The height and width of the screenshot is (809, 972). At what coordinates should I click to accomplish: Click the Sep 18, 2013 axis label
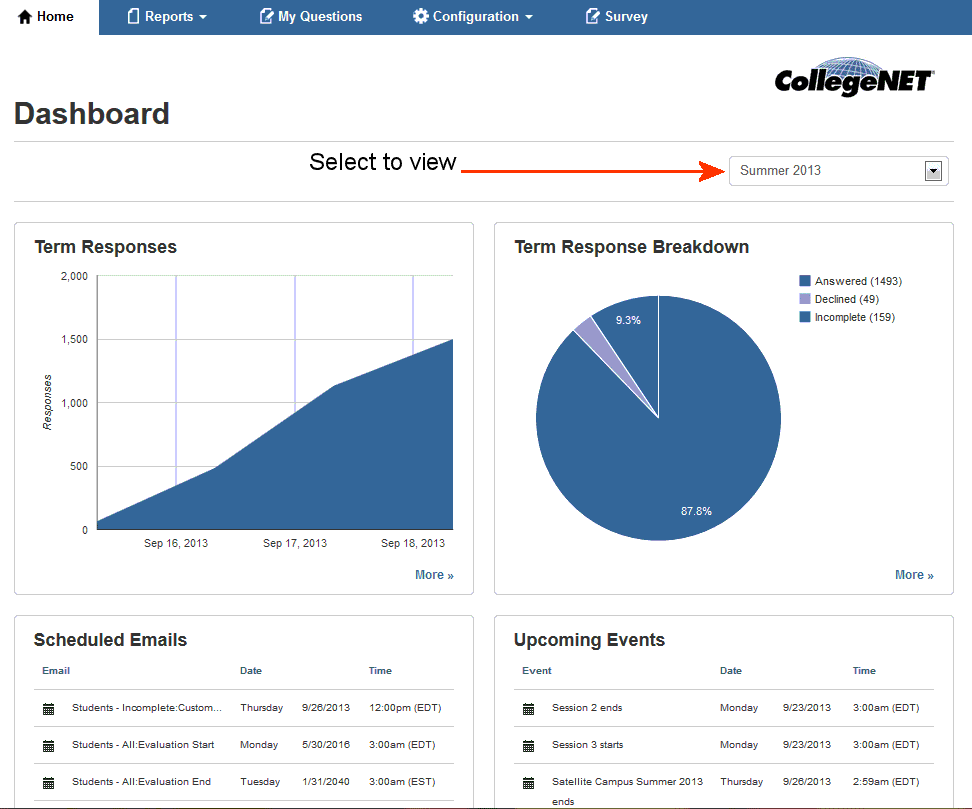click(413, 543)
